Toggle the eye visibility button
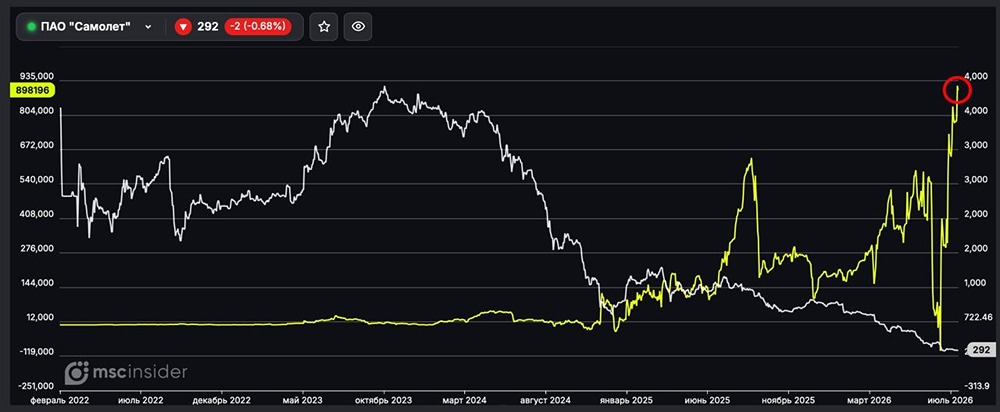The image size is (1000, 412). (x=358, y=26)
